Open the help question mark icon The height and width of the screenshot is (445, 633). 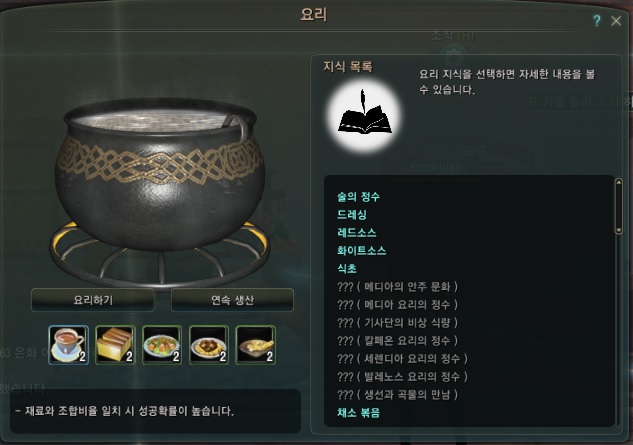click(x=597, y=21)
